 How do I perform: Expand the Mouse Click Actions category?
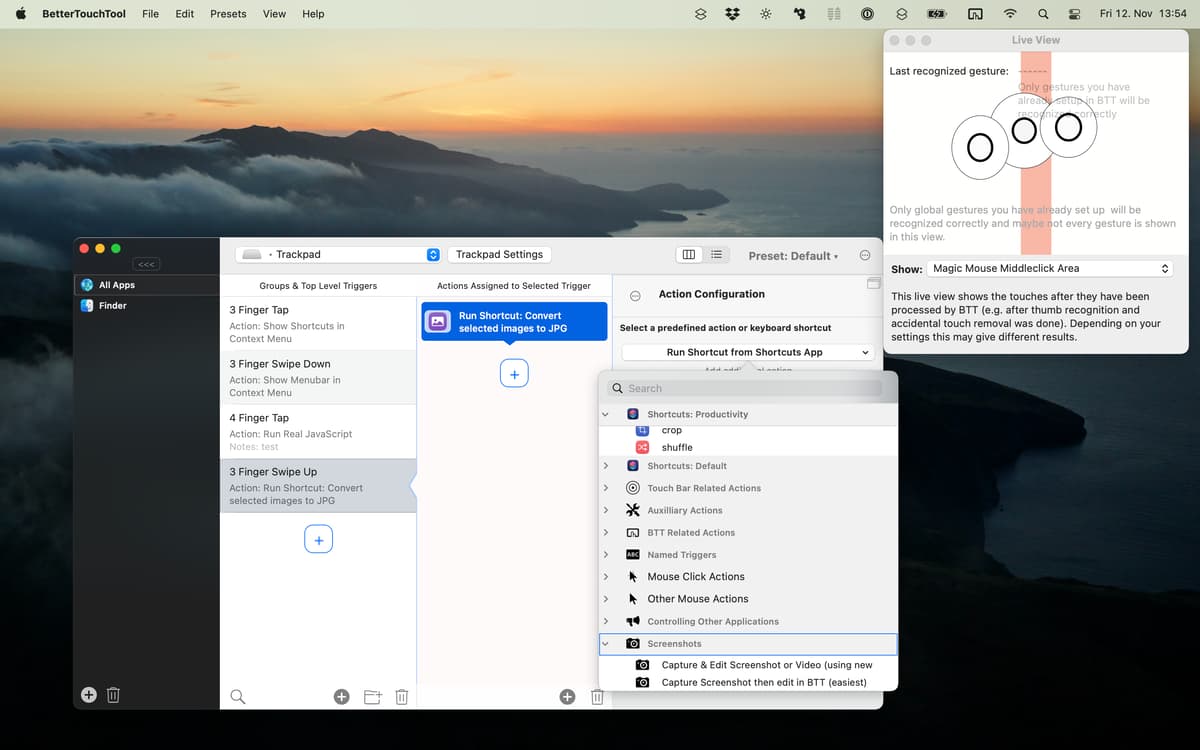(x=606, y=576)
